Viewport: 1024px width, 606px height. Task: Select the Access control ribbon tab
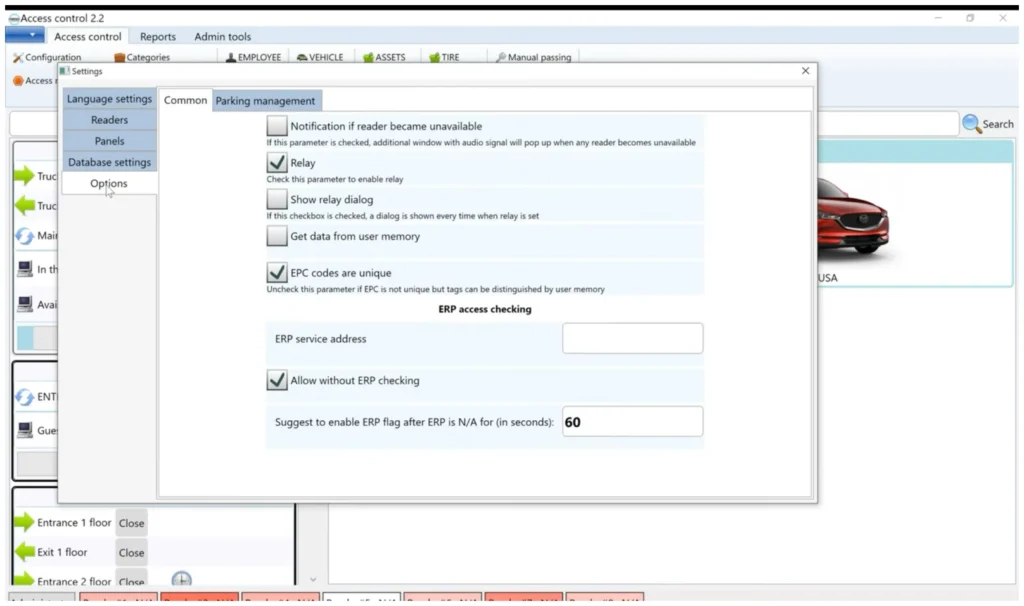click(88, 37)
